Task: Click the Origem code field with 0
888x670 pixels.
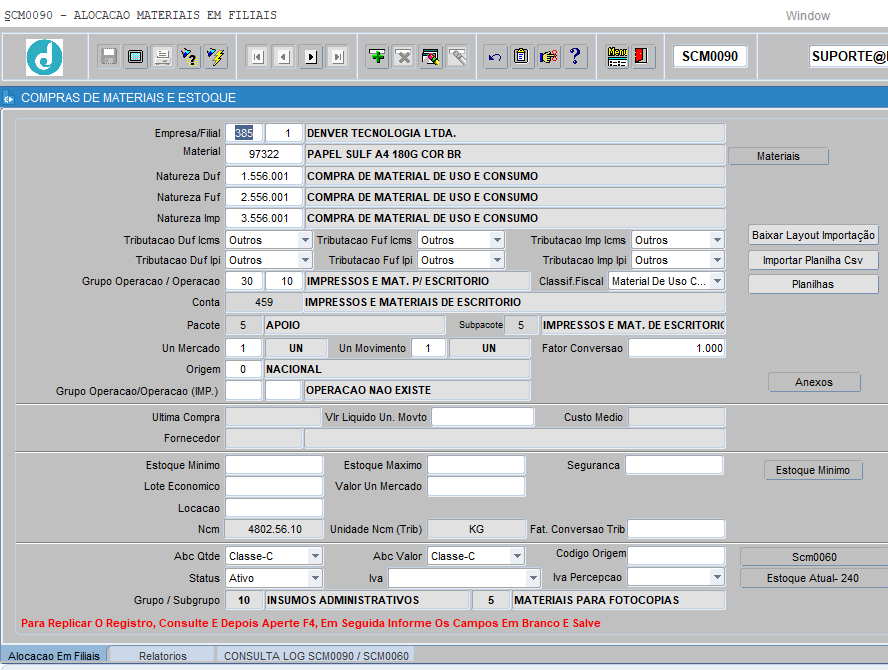Action: [x=244, y=369]
